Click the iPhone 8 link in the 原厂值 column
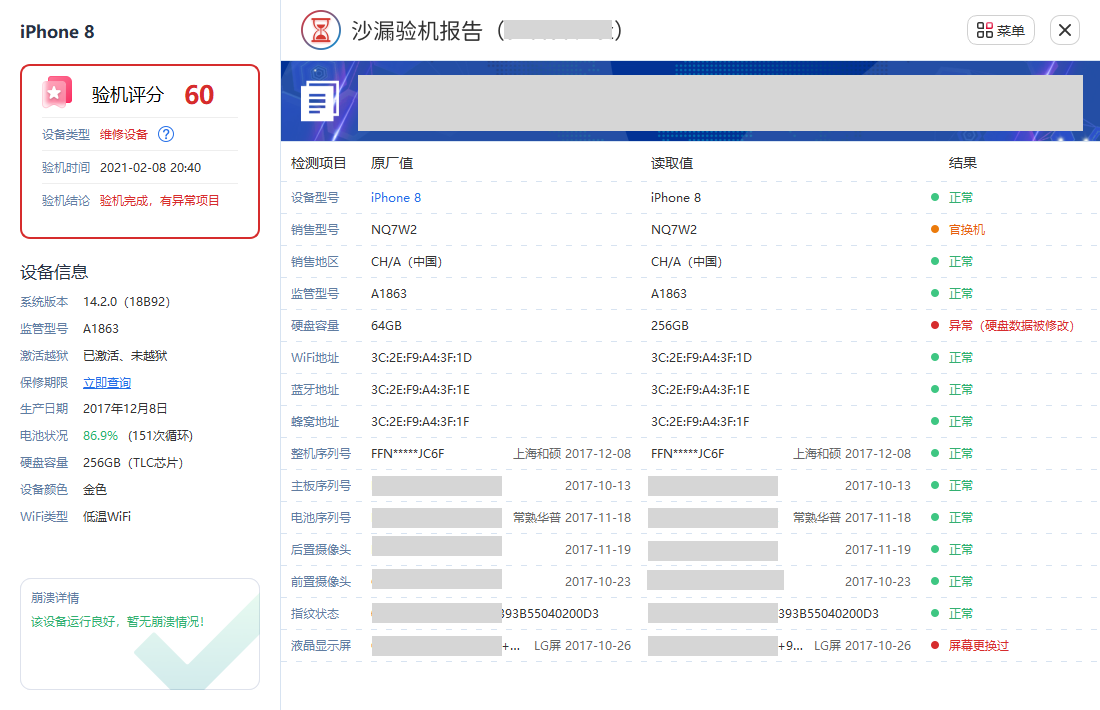1100x710 pixels. 396,198
